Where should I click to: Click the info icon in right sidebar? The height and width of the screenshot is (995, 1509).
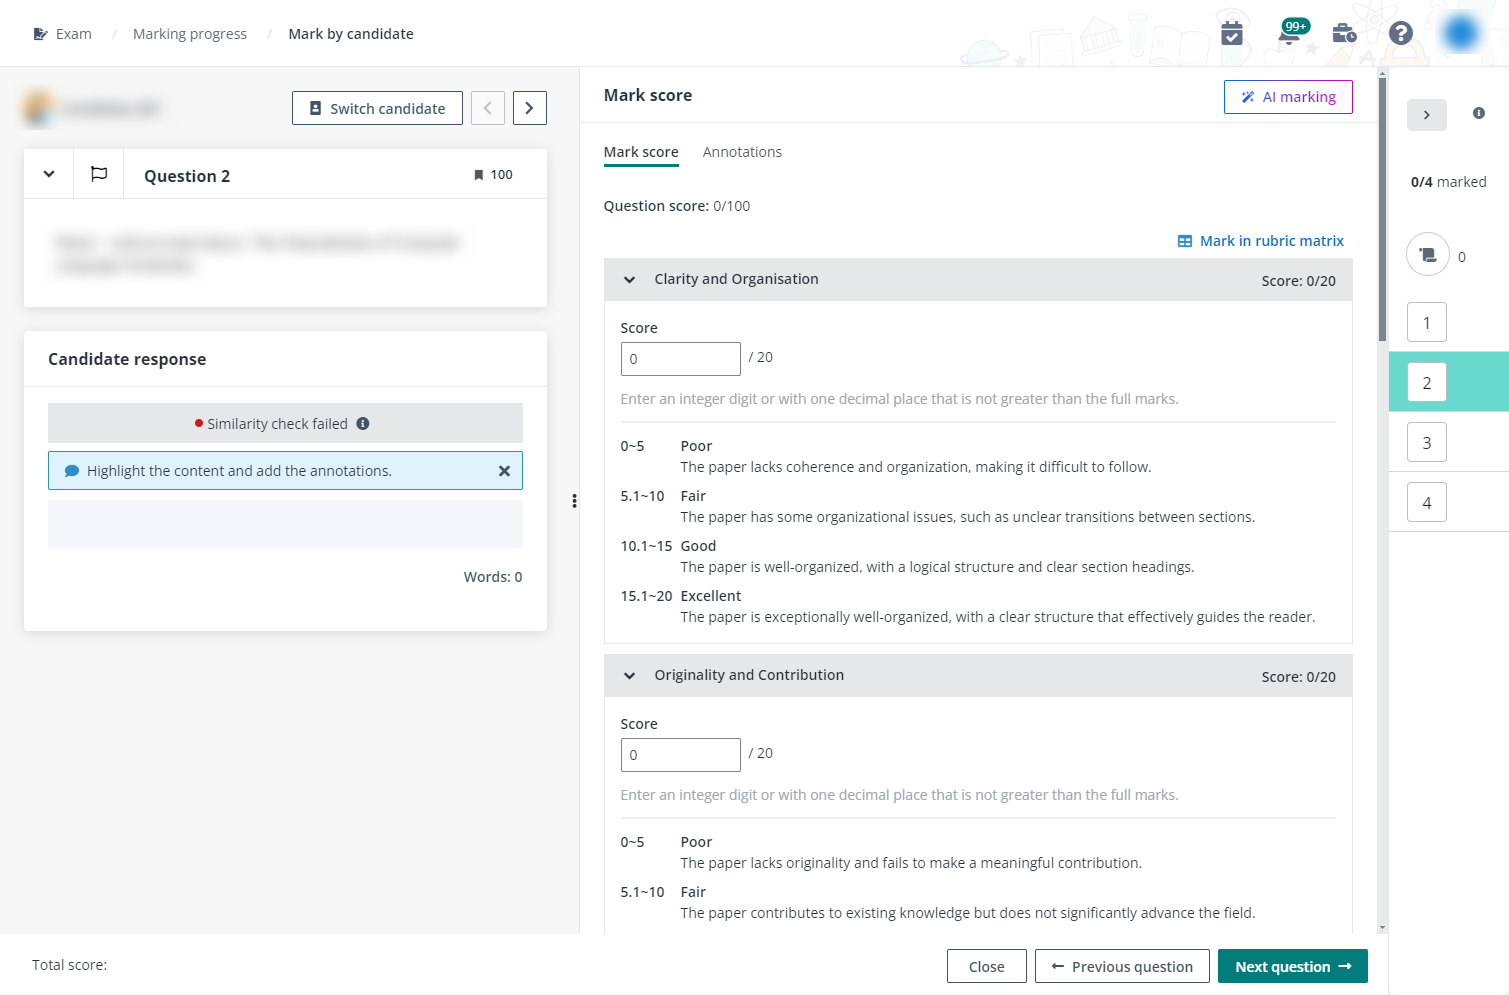1479,114
